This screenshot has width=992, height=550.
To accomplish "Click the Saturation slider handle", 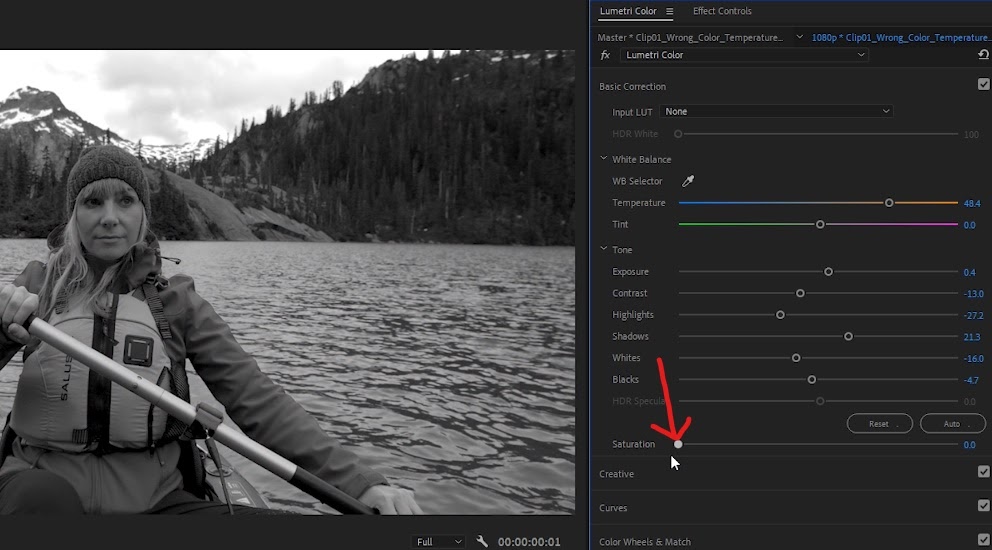I will 678,444.
